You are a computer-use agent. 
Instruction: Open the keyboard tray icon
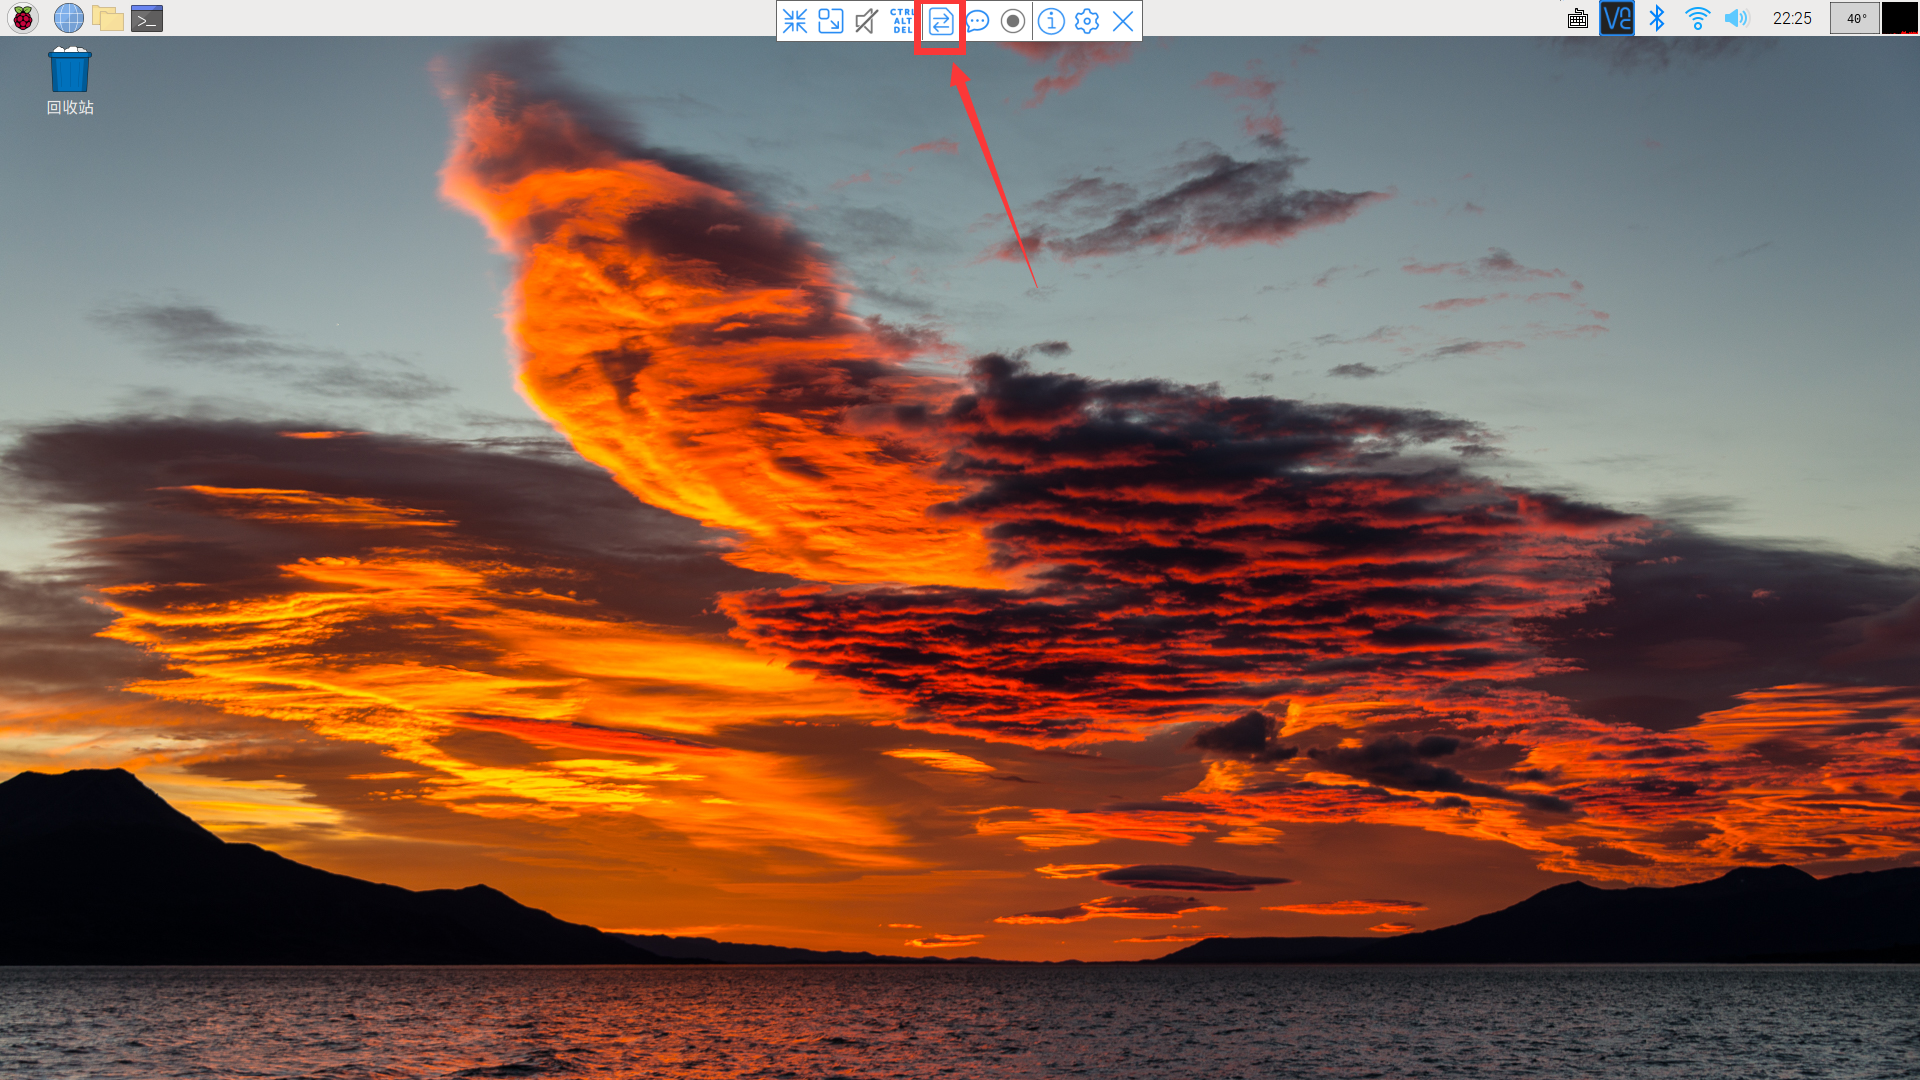pos(1578,18)
